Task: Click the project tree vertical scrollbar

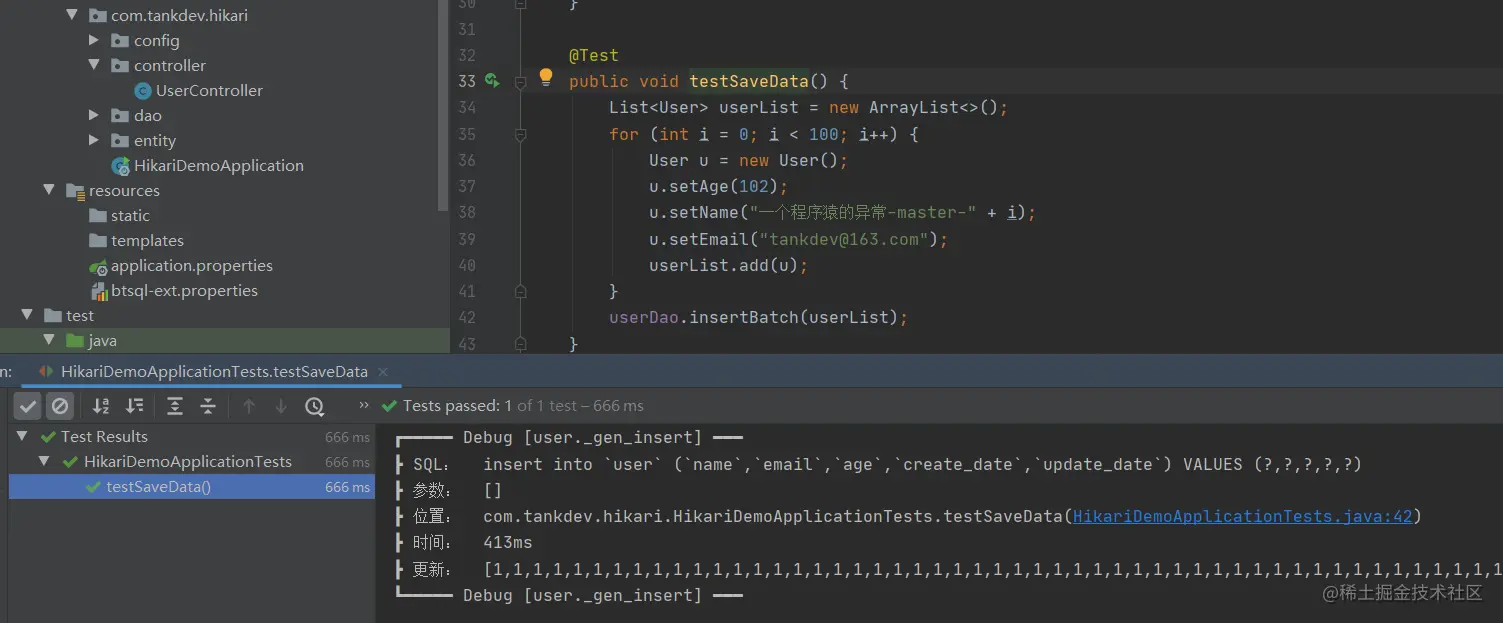Action: click(x=444, y=105)
